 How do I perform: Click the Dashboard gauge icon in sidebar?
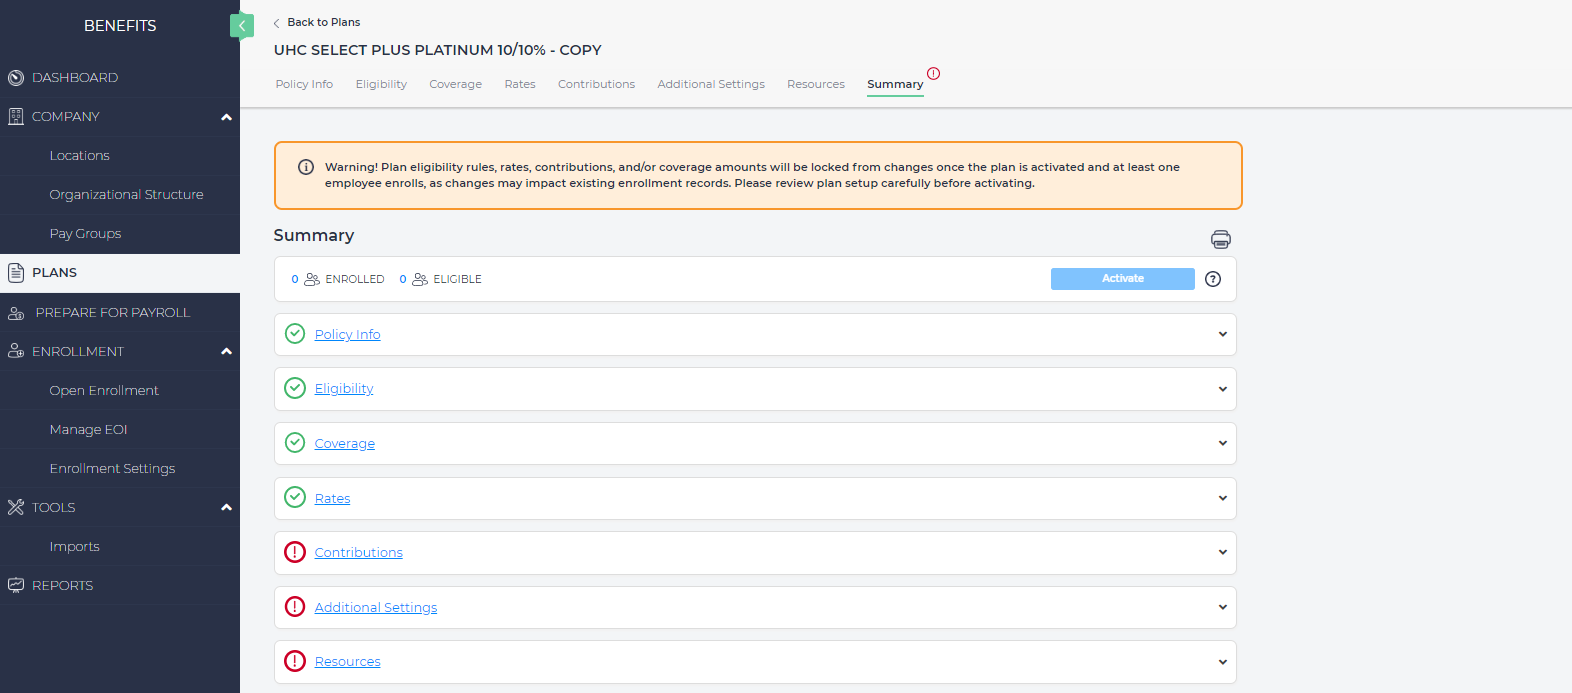pos(16,78)
